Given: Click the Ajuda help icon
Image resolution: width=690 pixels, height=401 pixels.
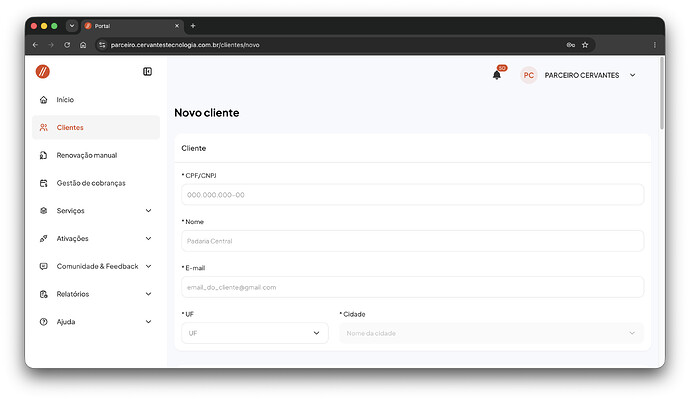Looking at the screenshot, I should (44, 321).
